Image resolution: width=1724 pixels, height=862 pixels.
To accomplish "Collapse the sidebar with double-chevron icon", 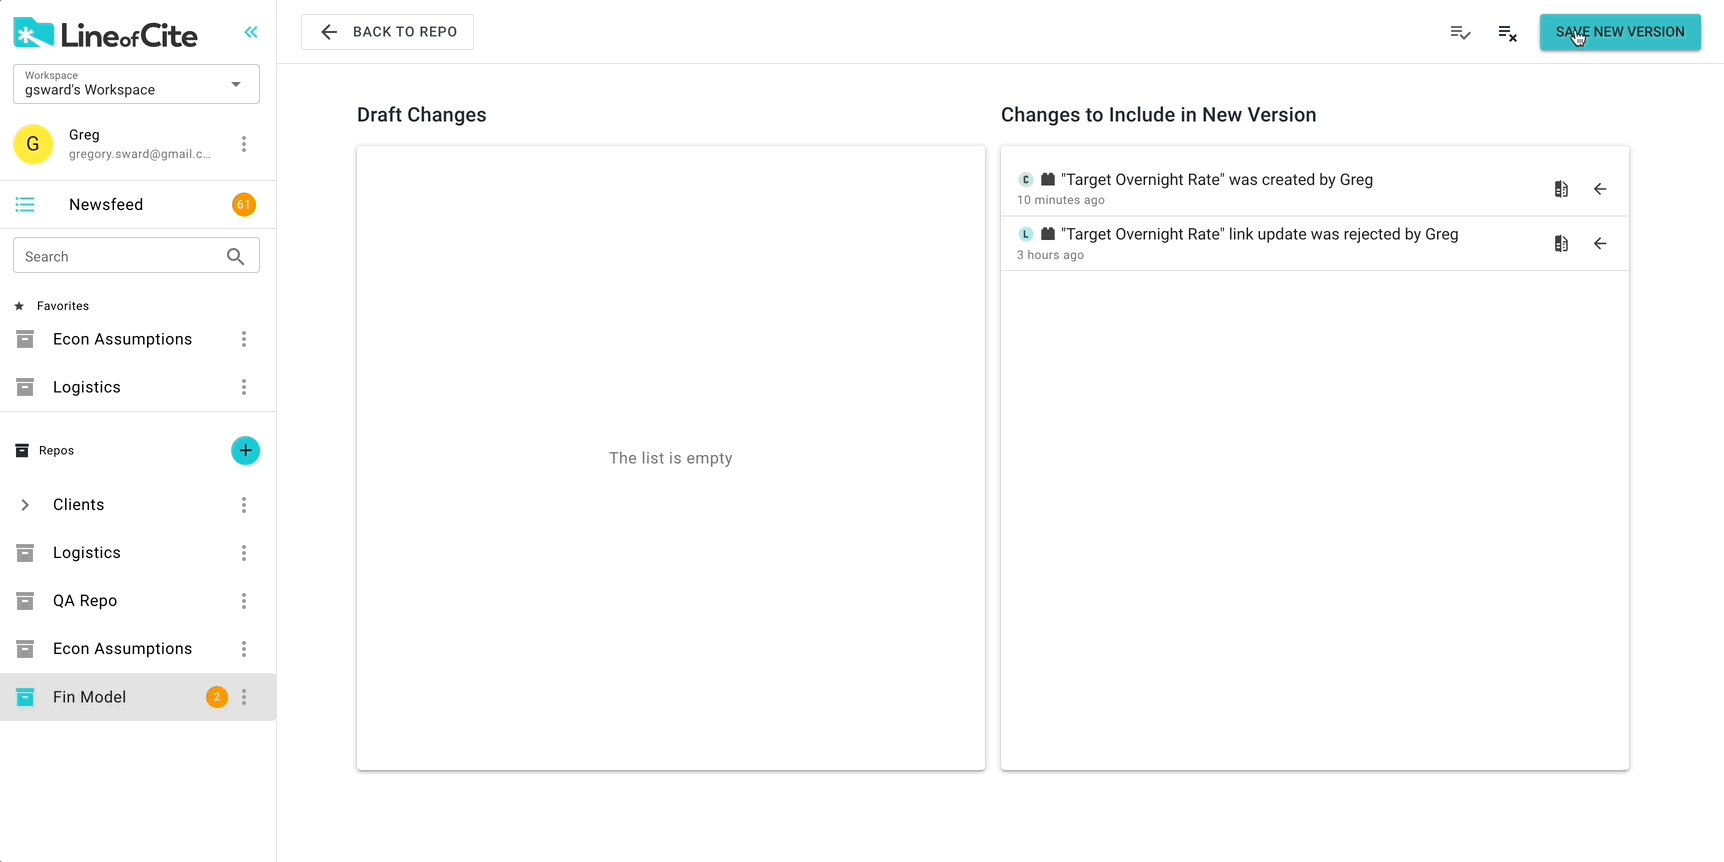I will coord(251,32).
